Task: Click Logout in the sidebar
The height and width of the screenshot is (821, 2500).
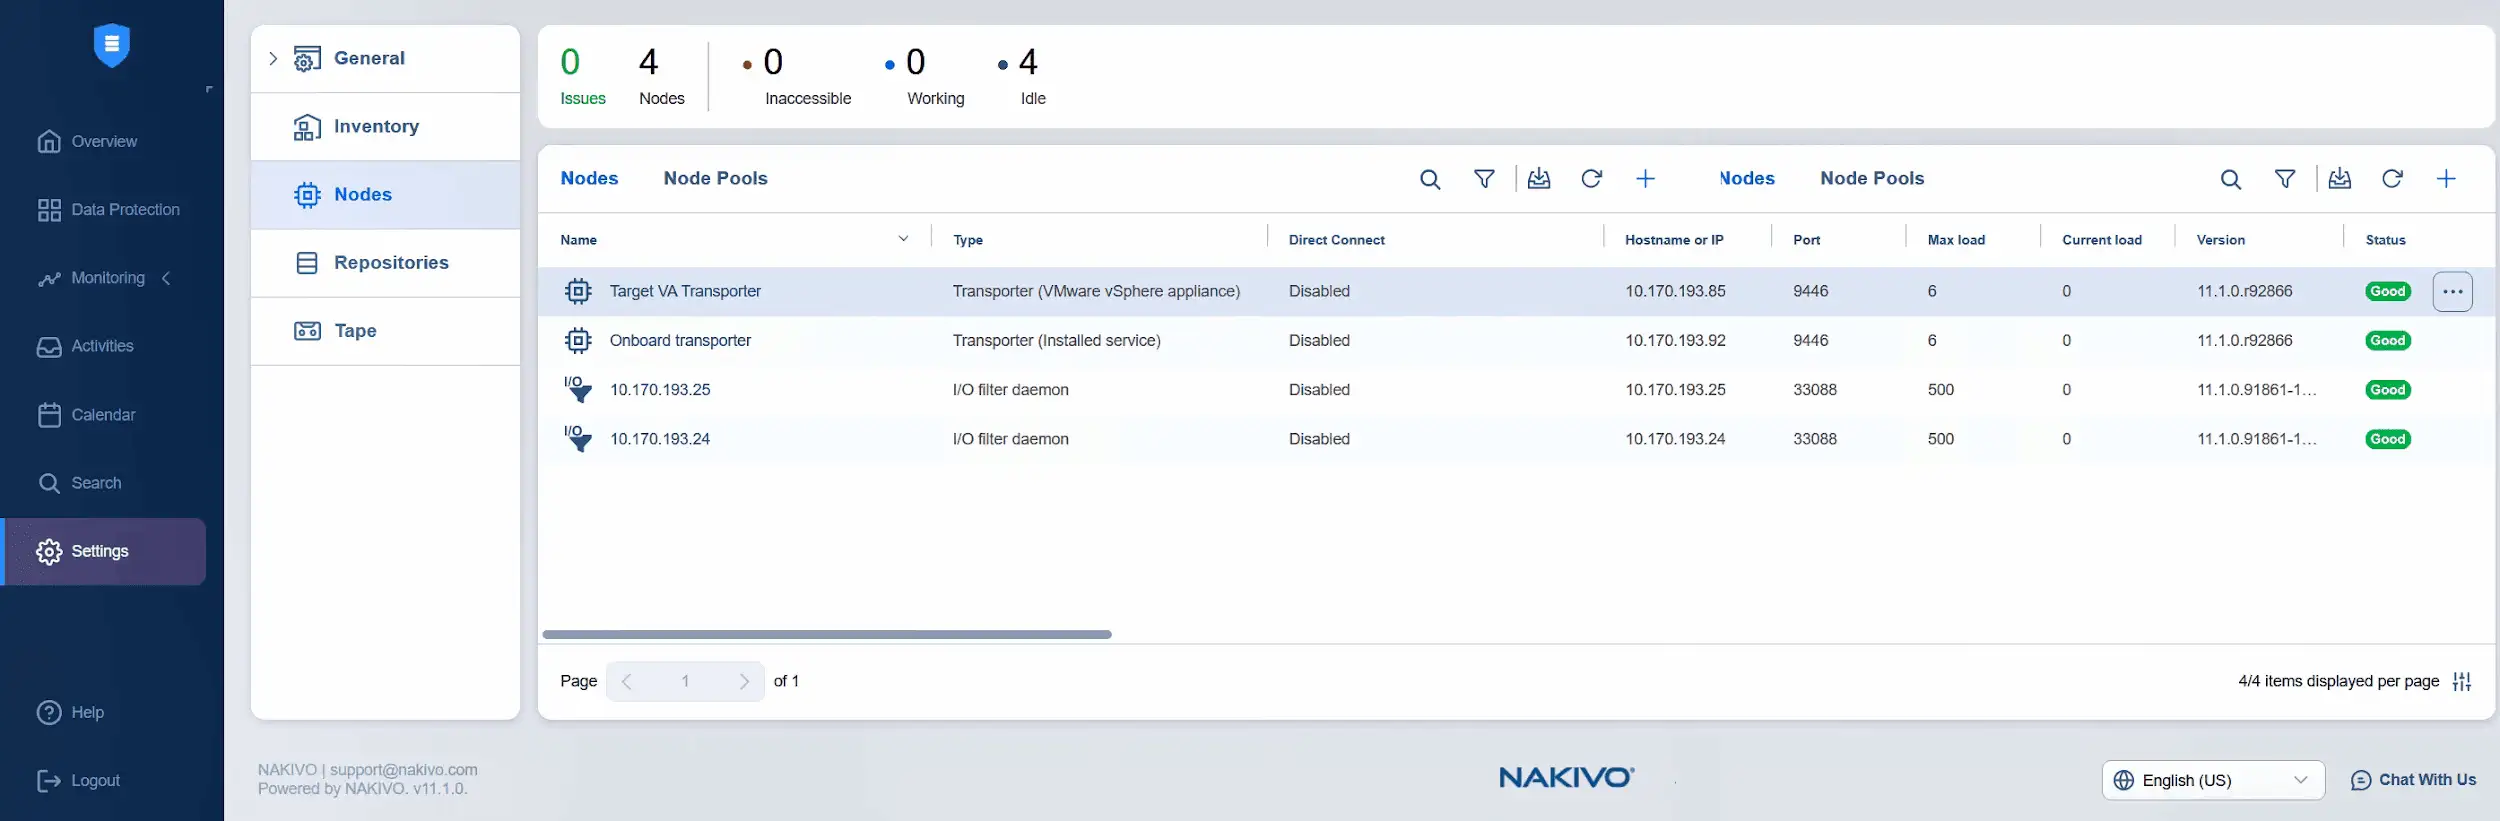Action: [95, 780]
